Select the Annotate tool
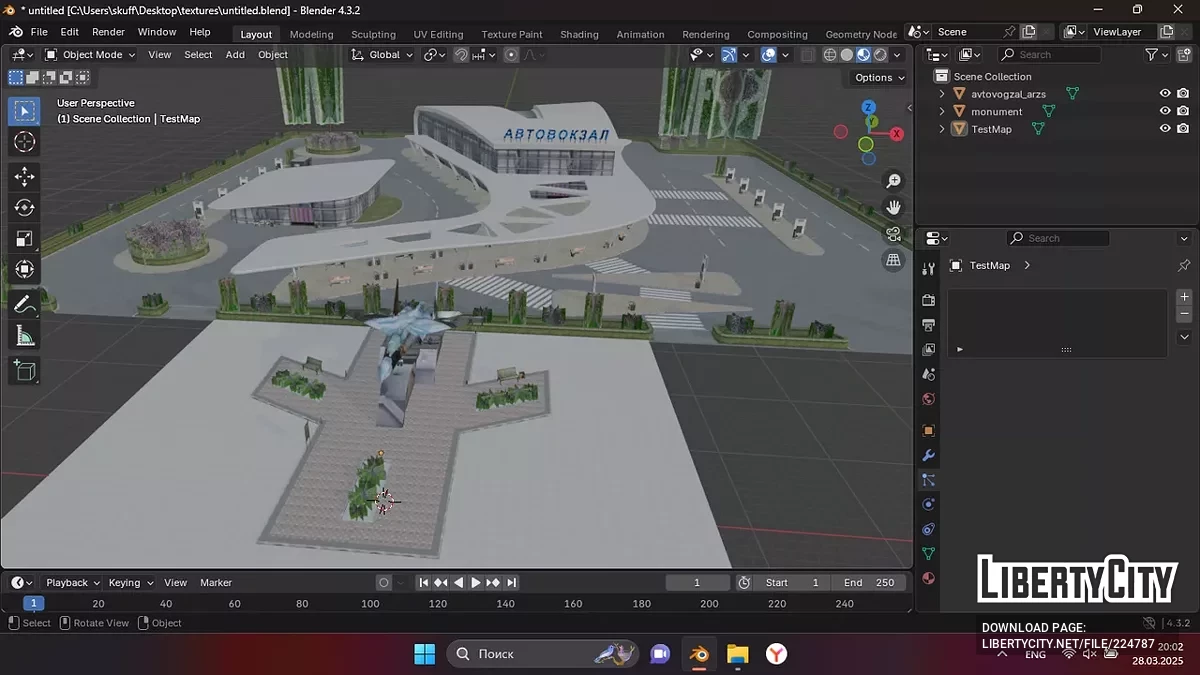This screenshot has height=675, width=1200. (x=24, y=303)
